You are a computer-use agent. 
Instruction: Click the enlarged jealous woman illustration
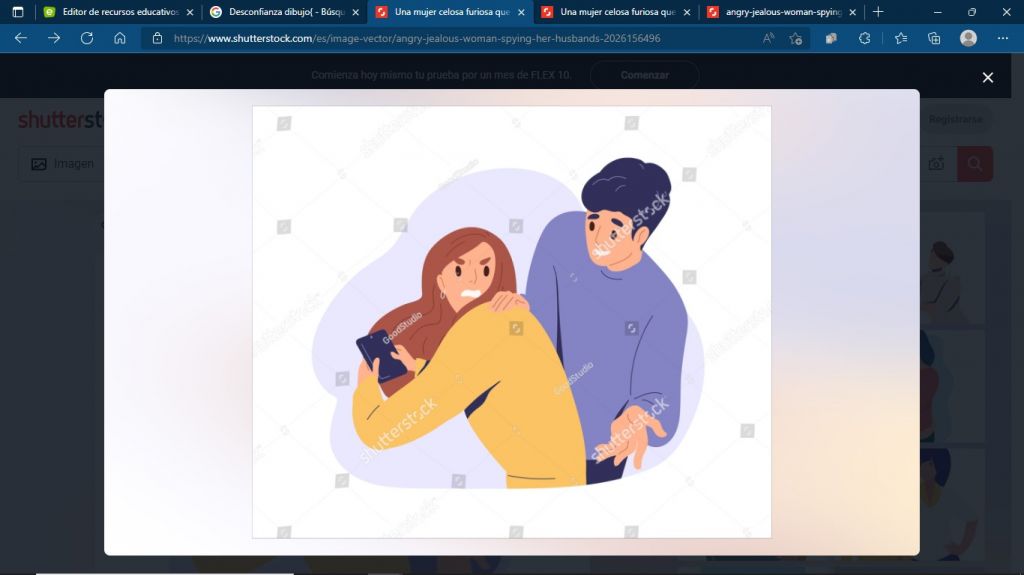pos(511,322)
